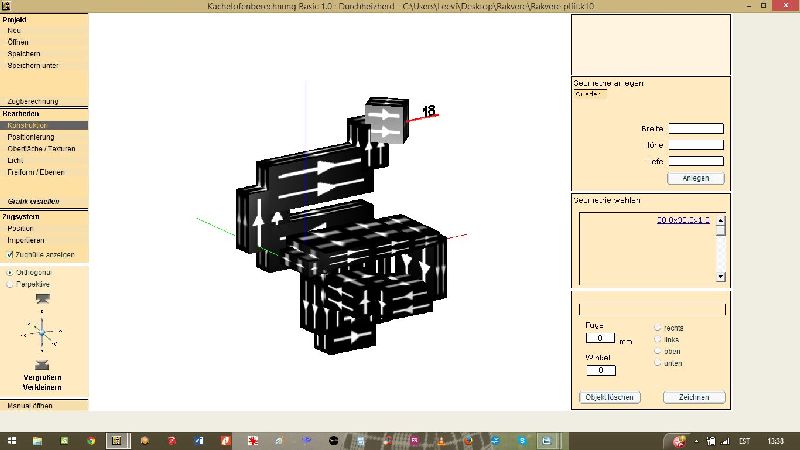Screen dimensions: 800x450
Task: Select the 50.0x... element link in list
Action: (683, 219)
